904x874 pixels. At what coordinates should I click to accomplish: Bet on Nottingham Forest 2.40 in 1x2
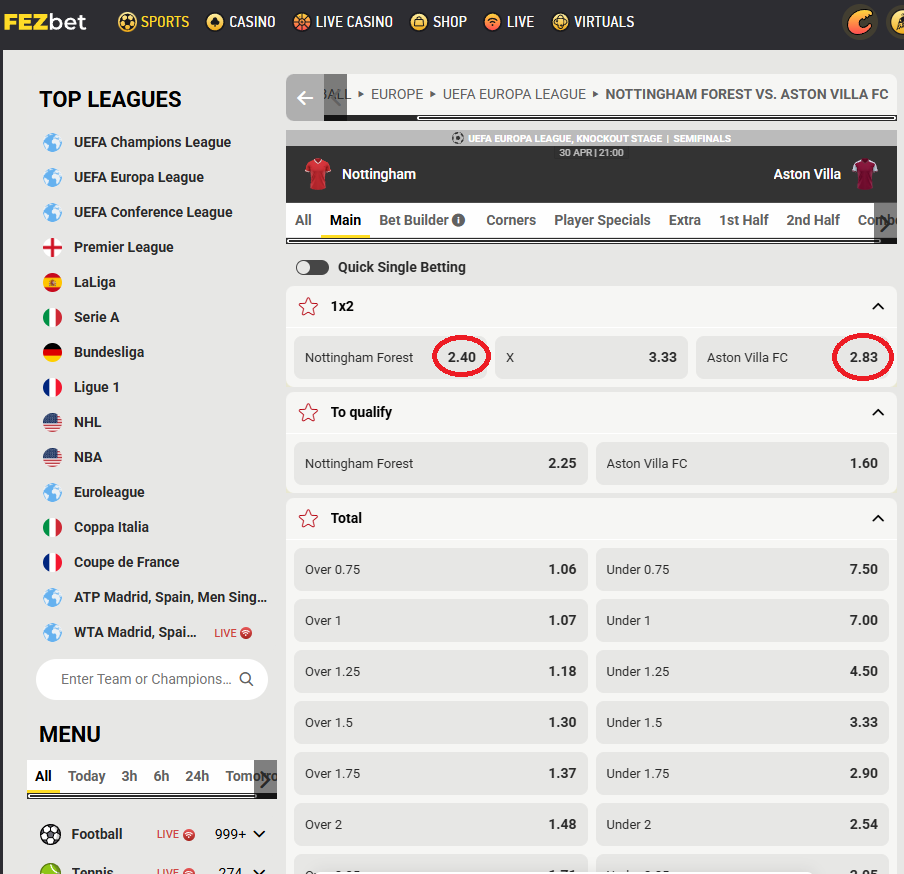point(390,357)
